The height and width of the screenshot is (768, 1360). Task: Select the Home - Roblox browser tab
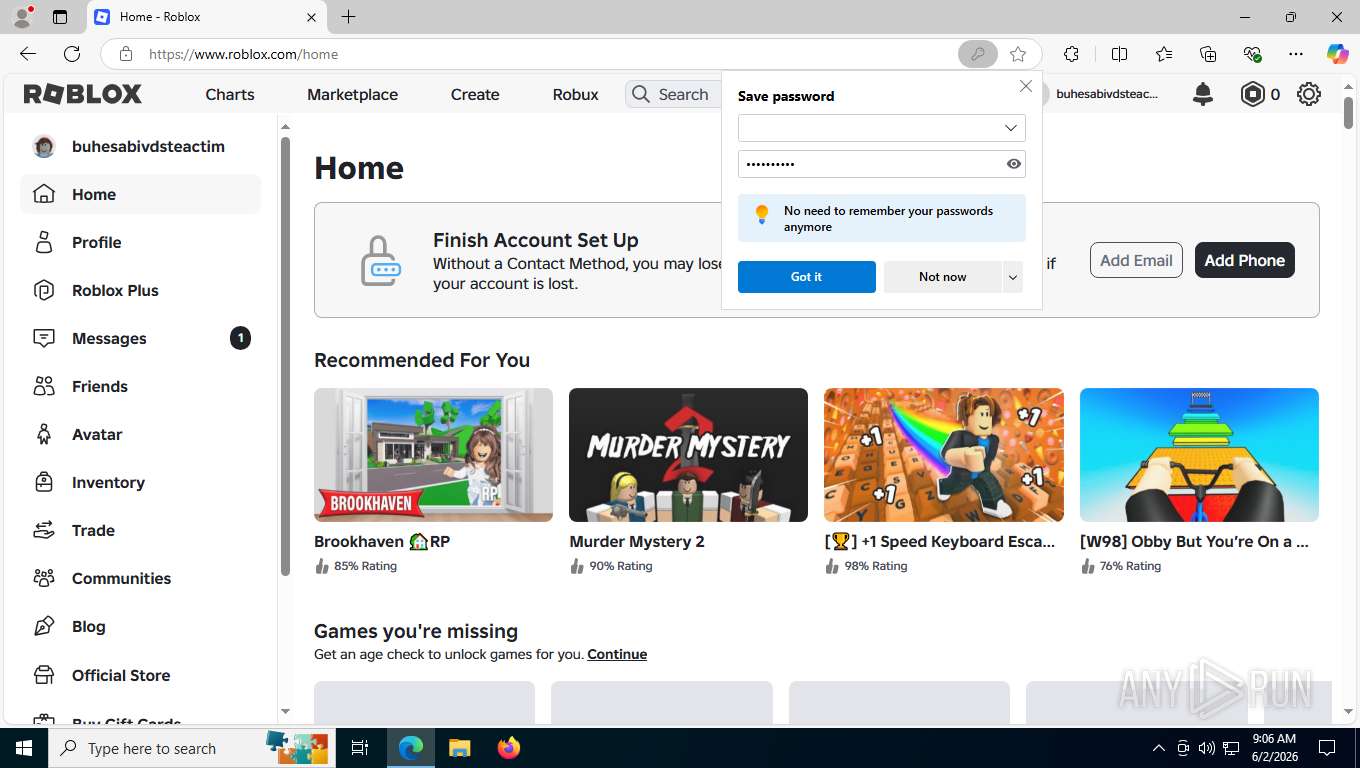pos(205,17)
